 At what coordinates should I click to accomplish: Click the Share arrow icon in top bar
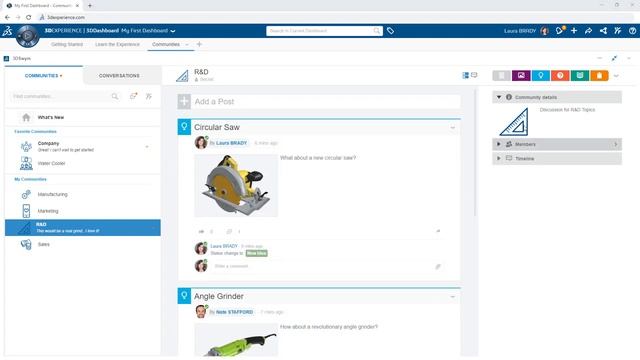pos(588,31)
